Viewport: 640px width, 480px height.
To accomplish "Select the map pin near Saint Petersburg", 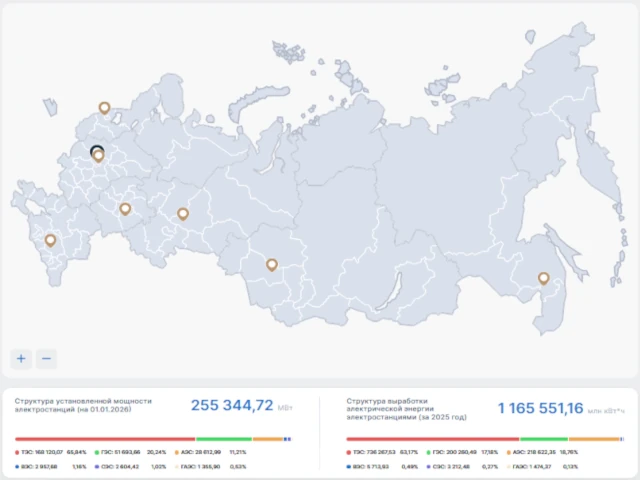I will [104, 108].
